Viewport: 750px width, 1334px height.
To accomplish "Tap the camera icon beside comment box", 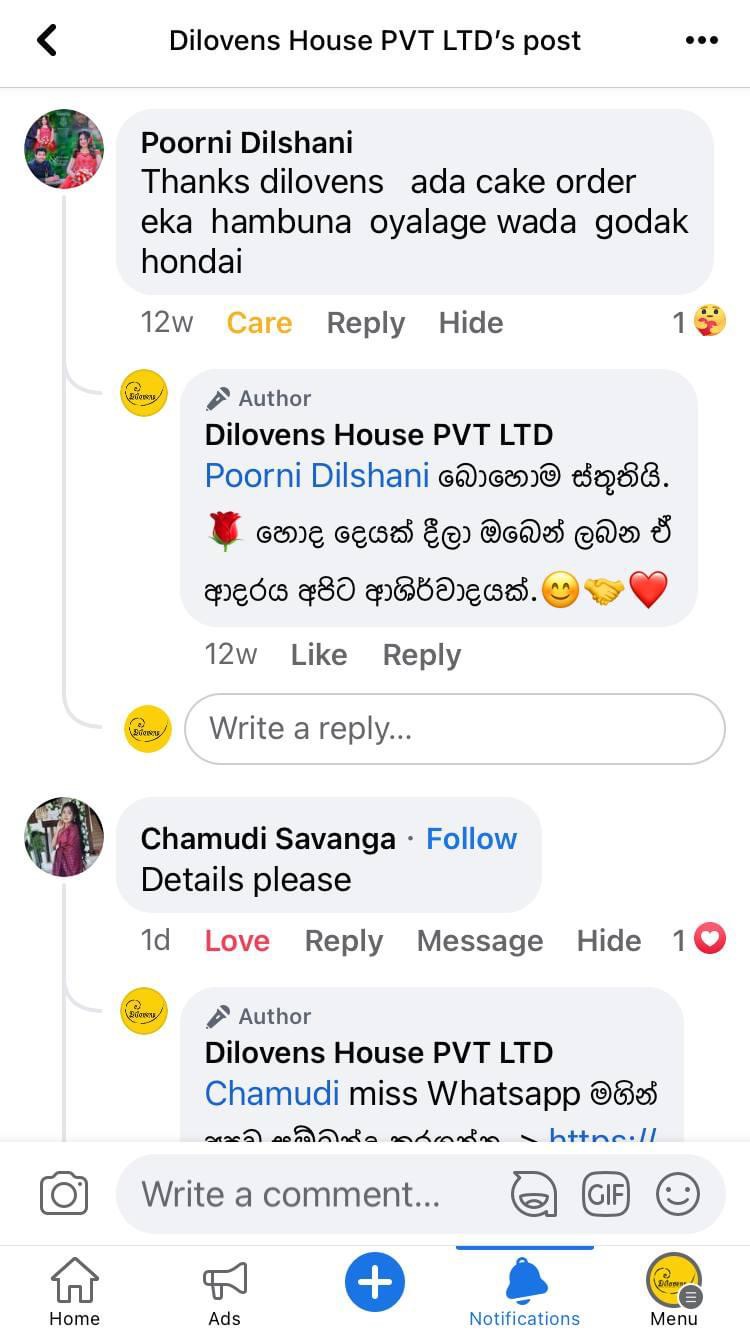I will point(64,1194).
